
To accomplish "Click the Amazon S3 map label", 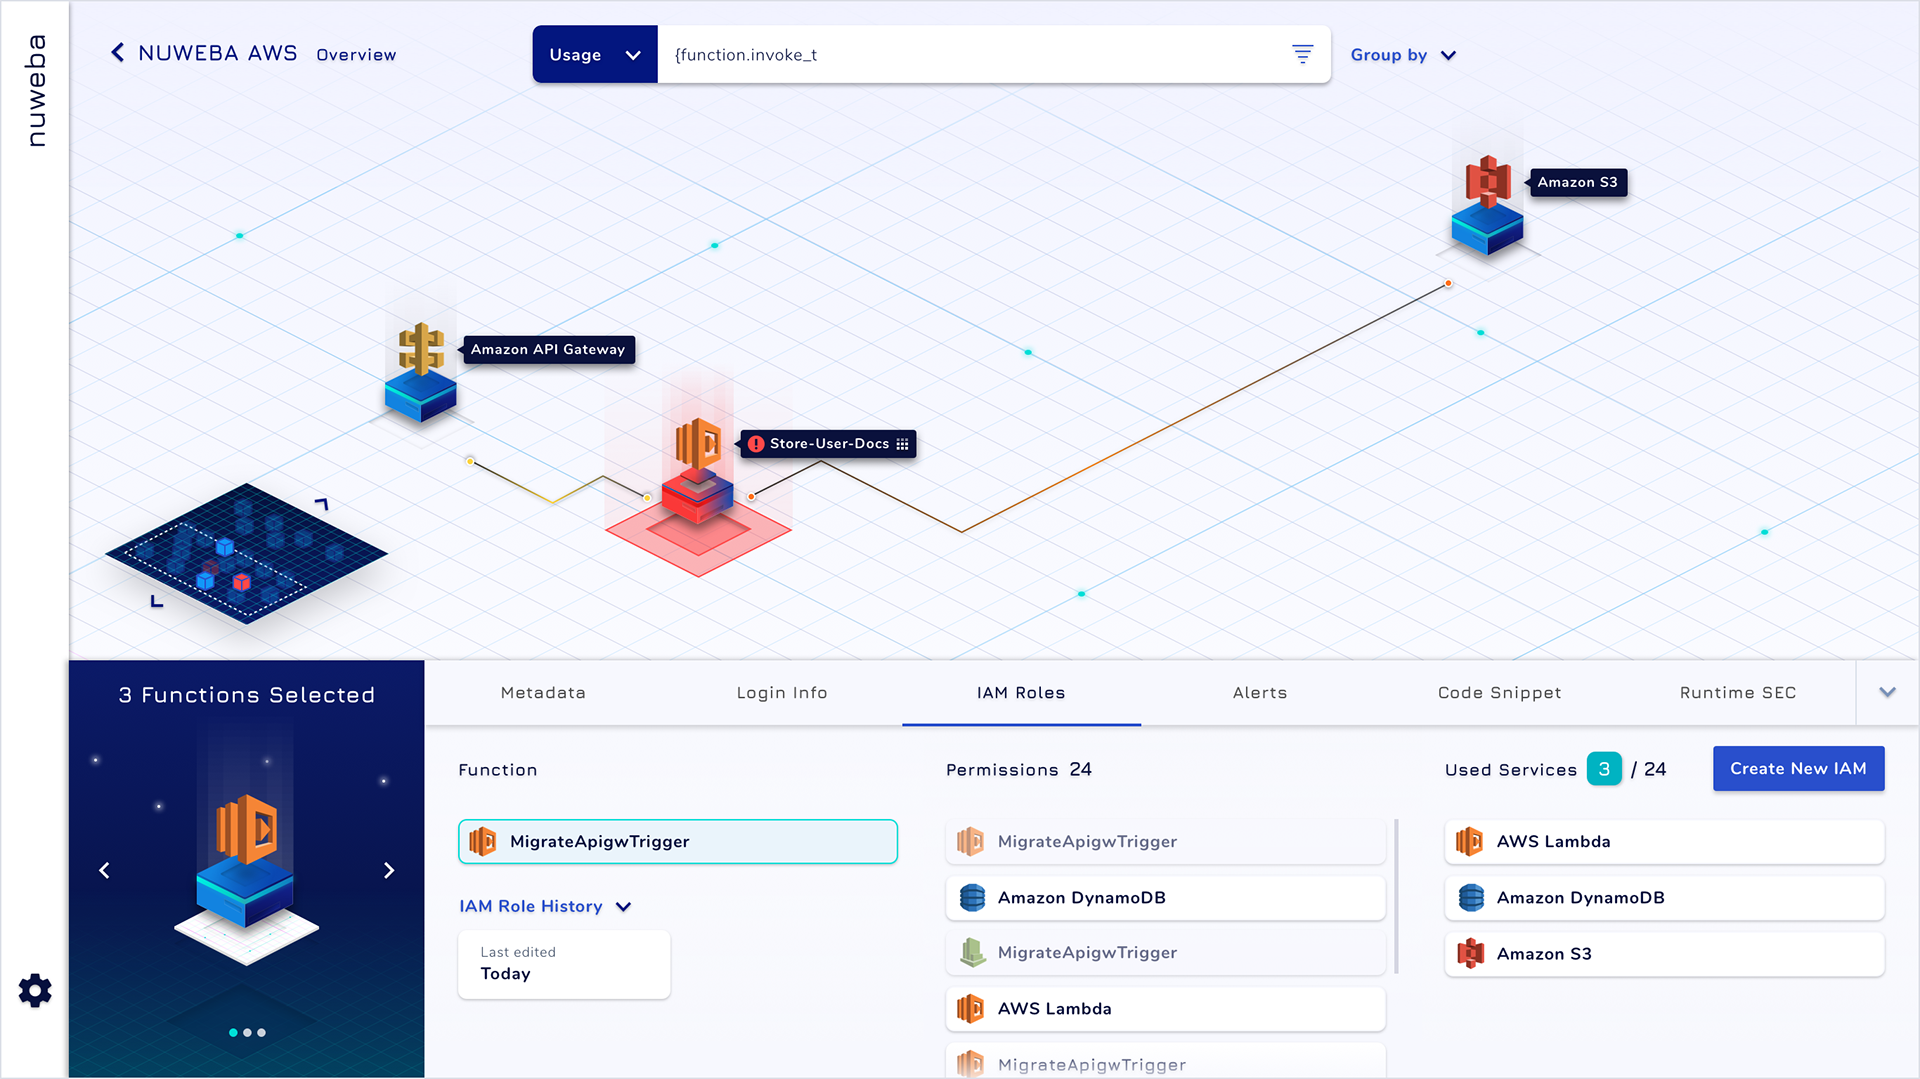I will pyautogui.click(x=1577, y=182).
